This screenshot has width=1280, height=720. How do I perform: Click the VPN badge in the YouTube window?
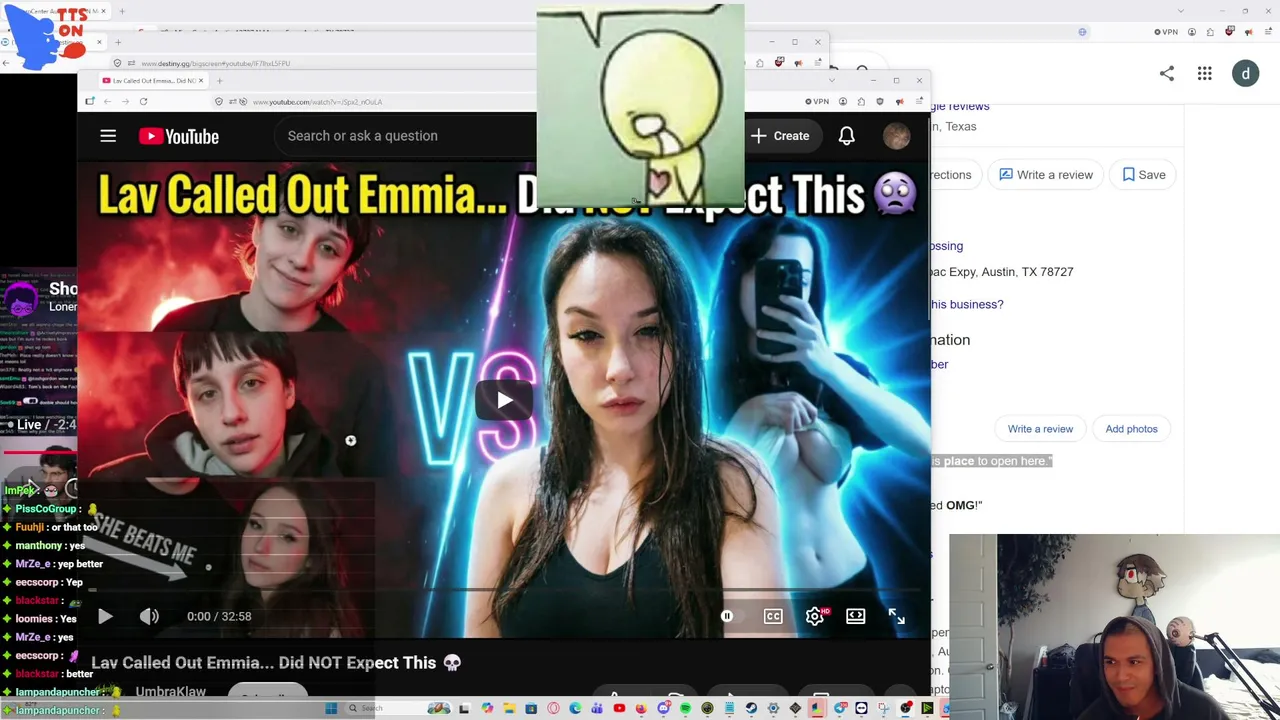(818, 101)
